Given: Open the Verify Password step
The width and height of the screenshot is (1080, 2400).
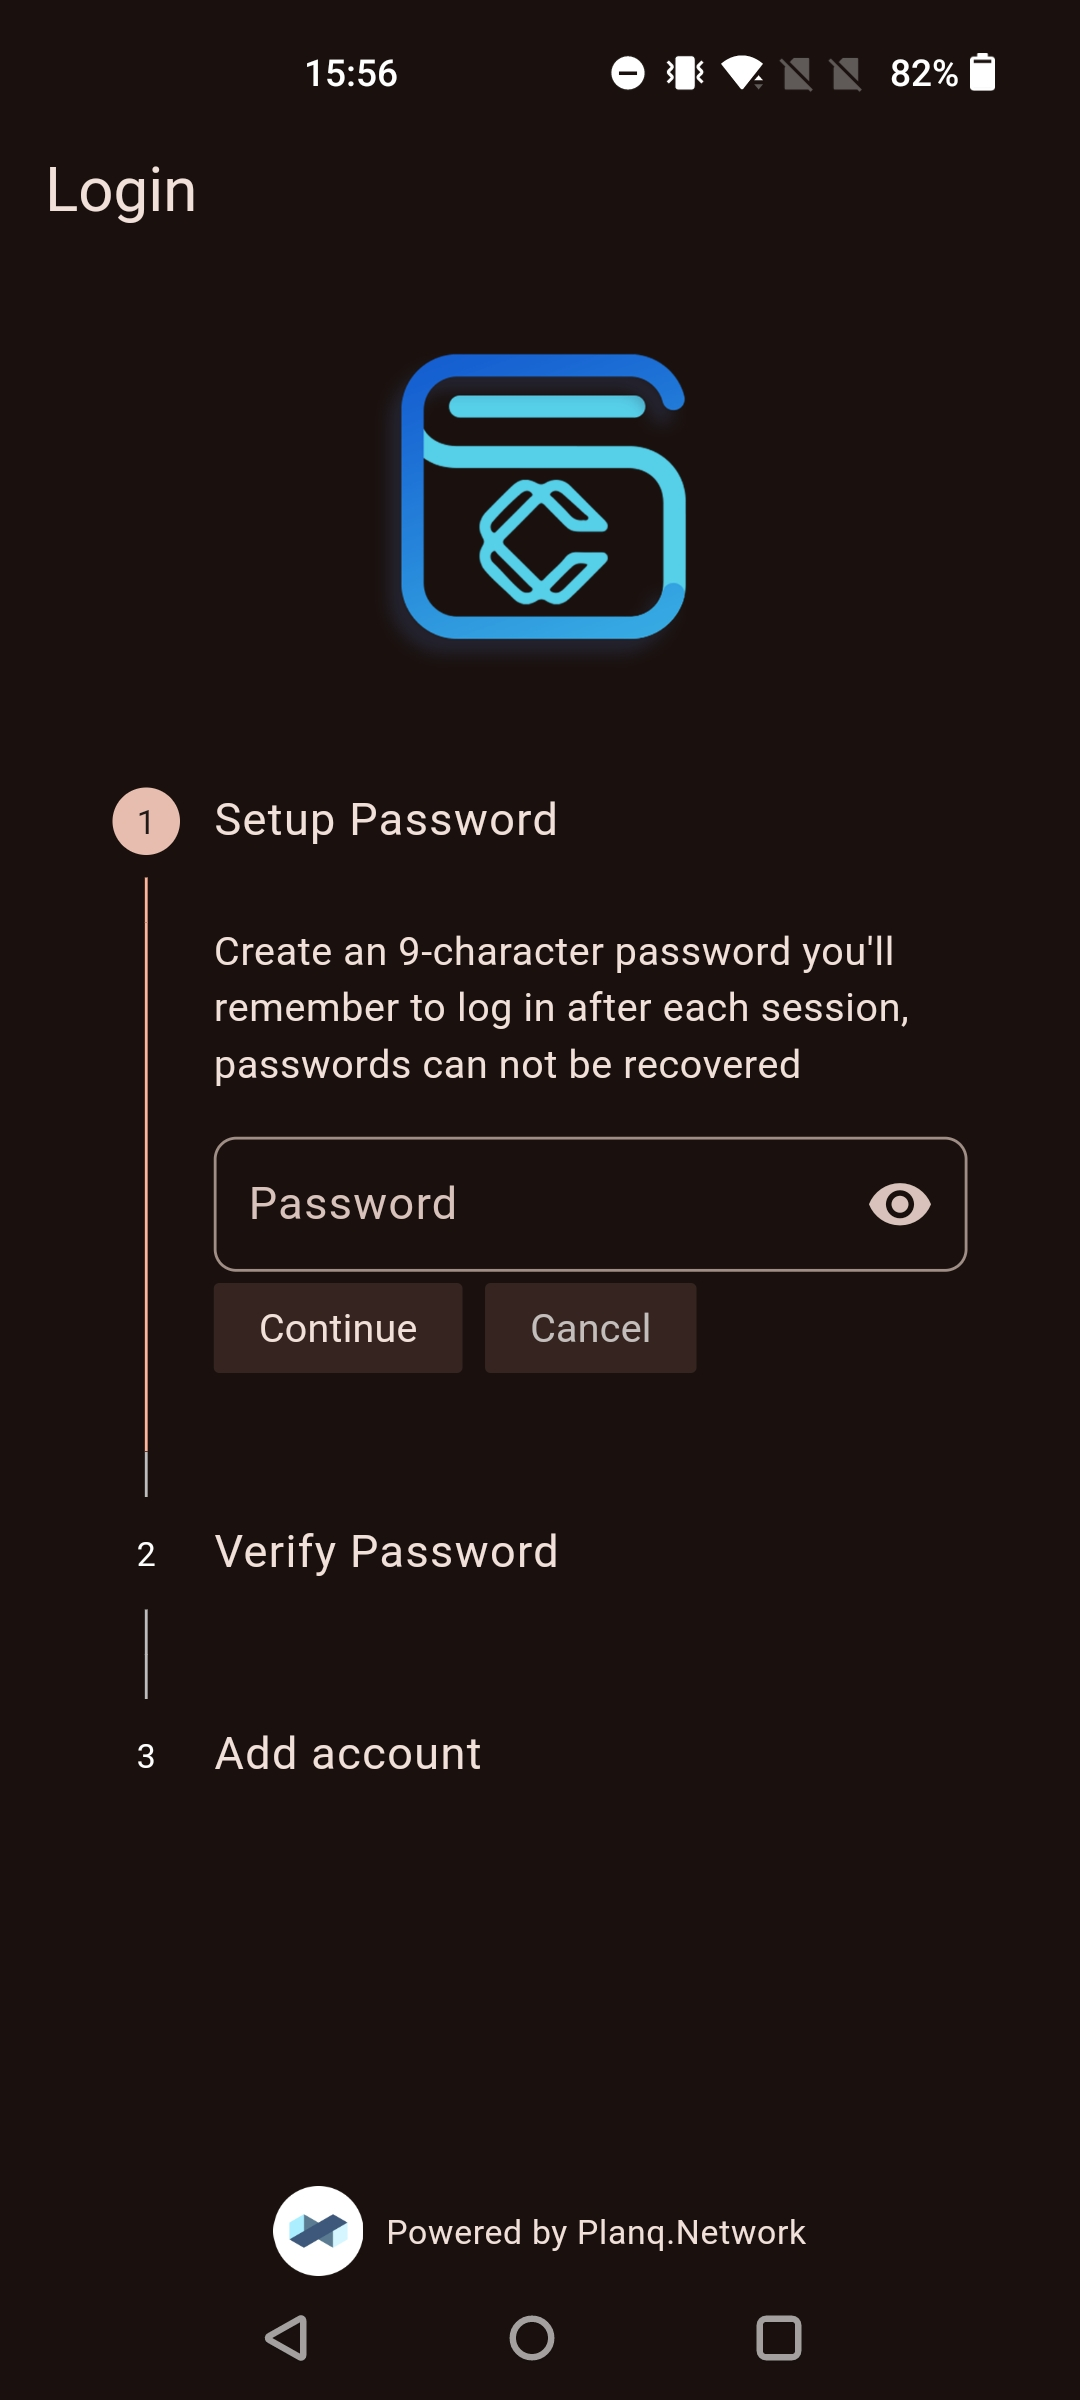Looking at the screenshot, I should point(386,1552).
